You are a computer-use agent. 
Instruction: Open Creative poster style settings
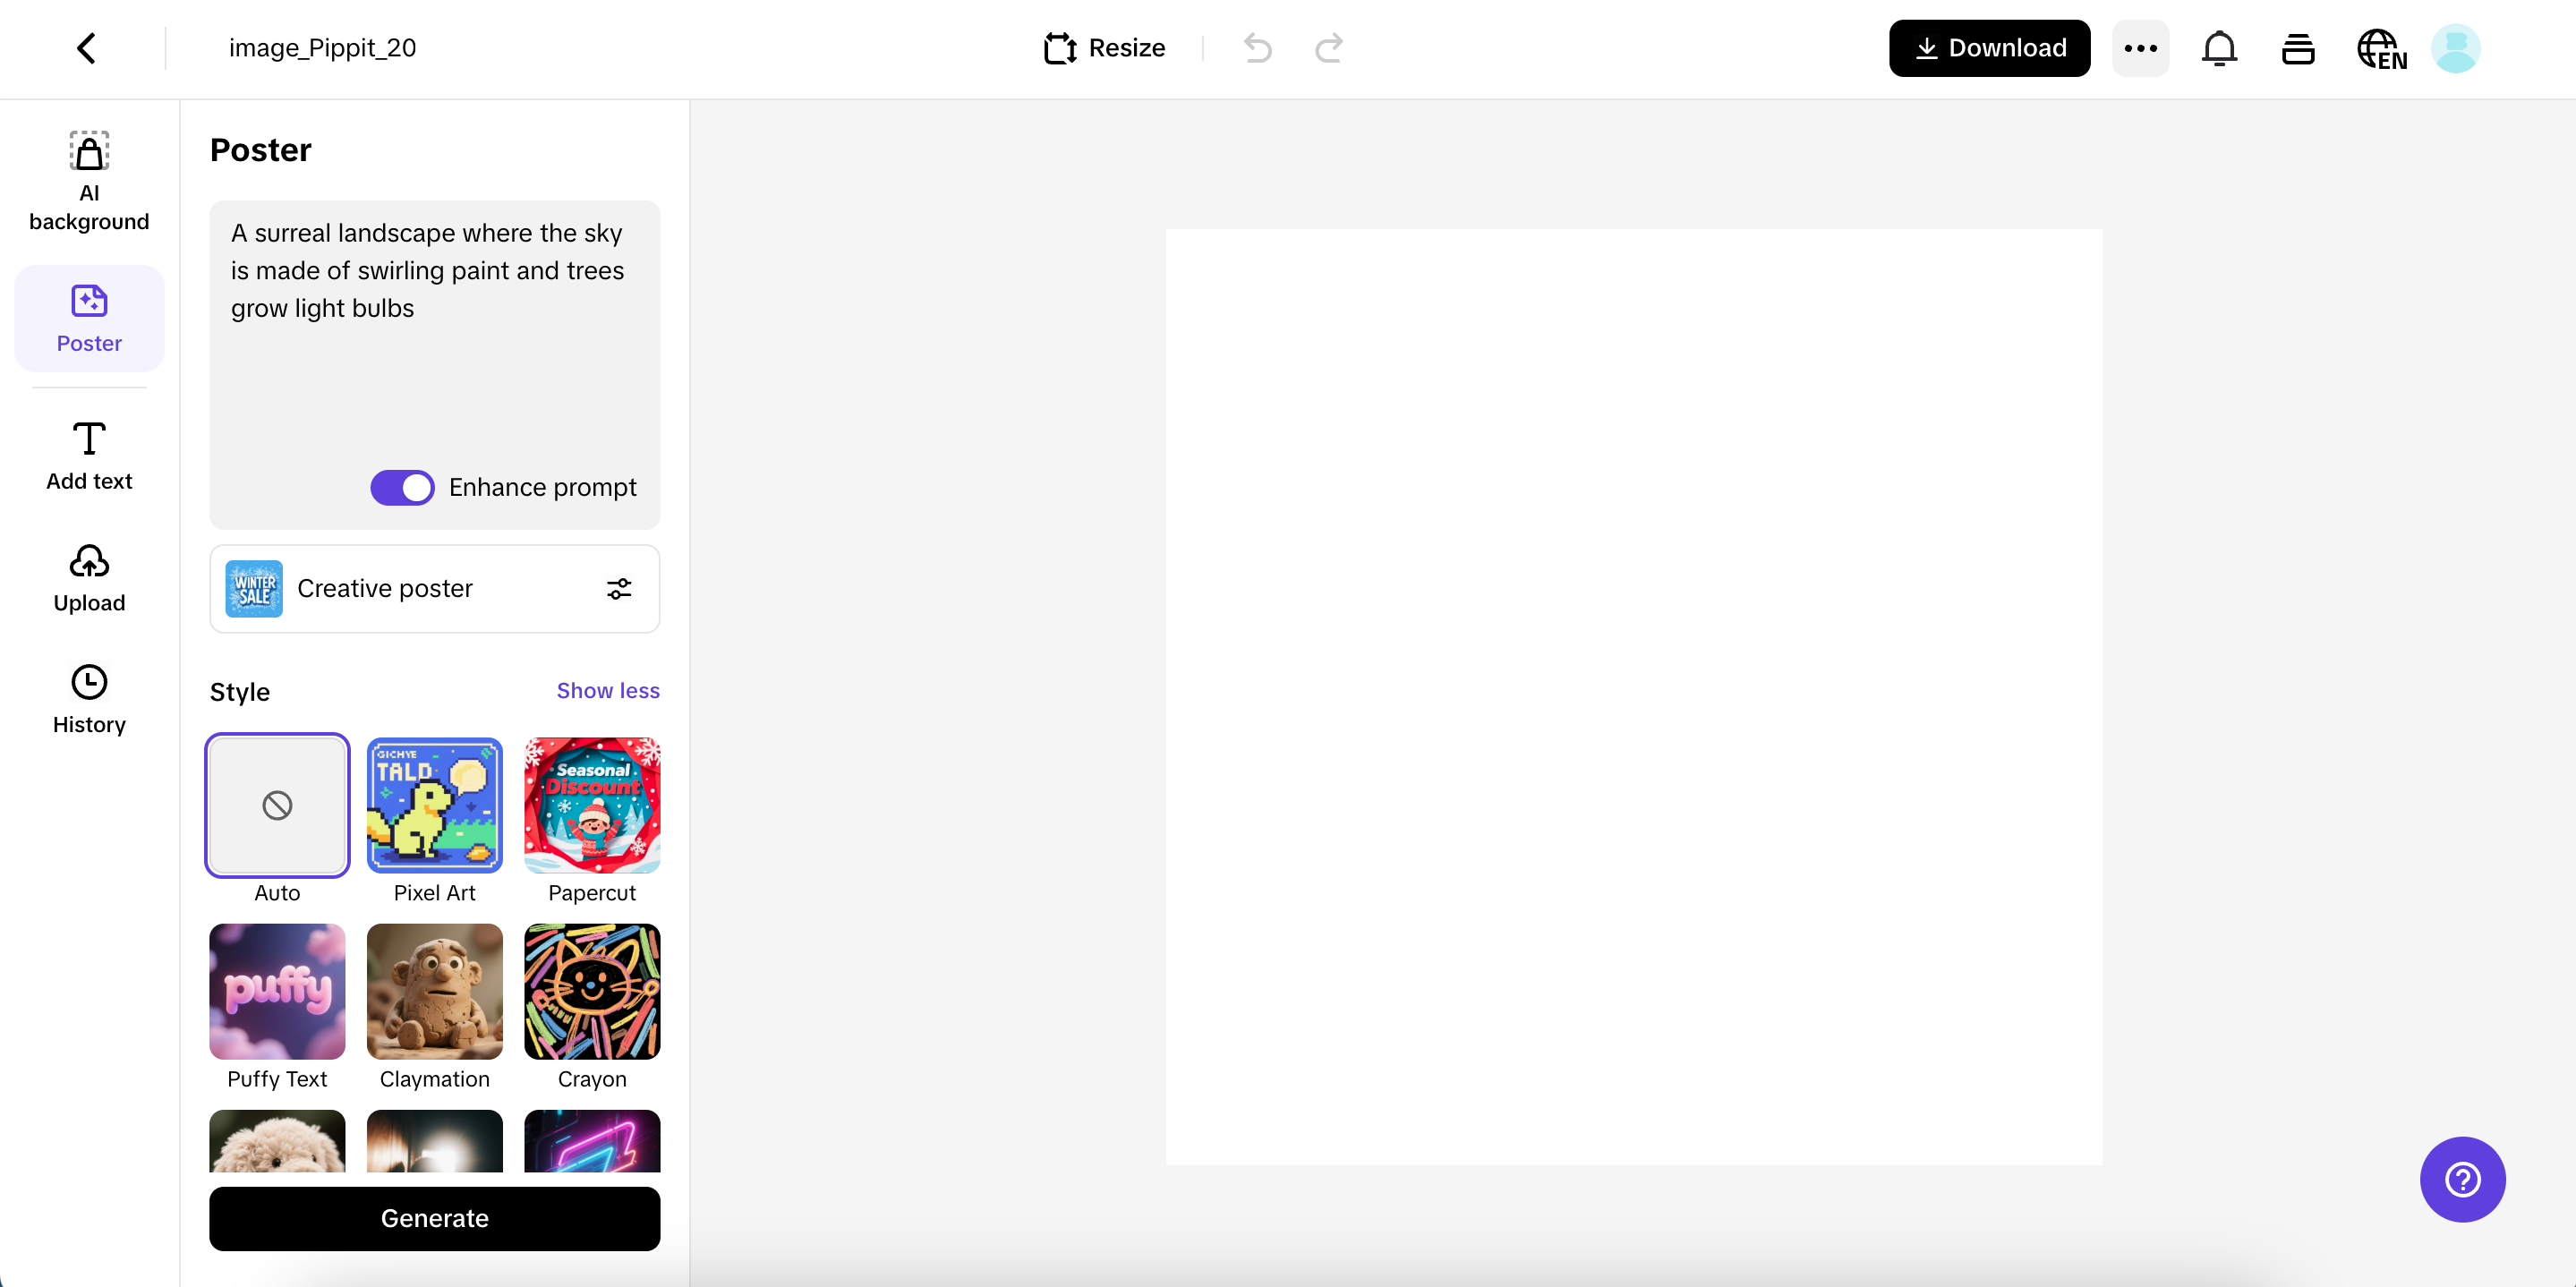[619, 589]
